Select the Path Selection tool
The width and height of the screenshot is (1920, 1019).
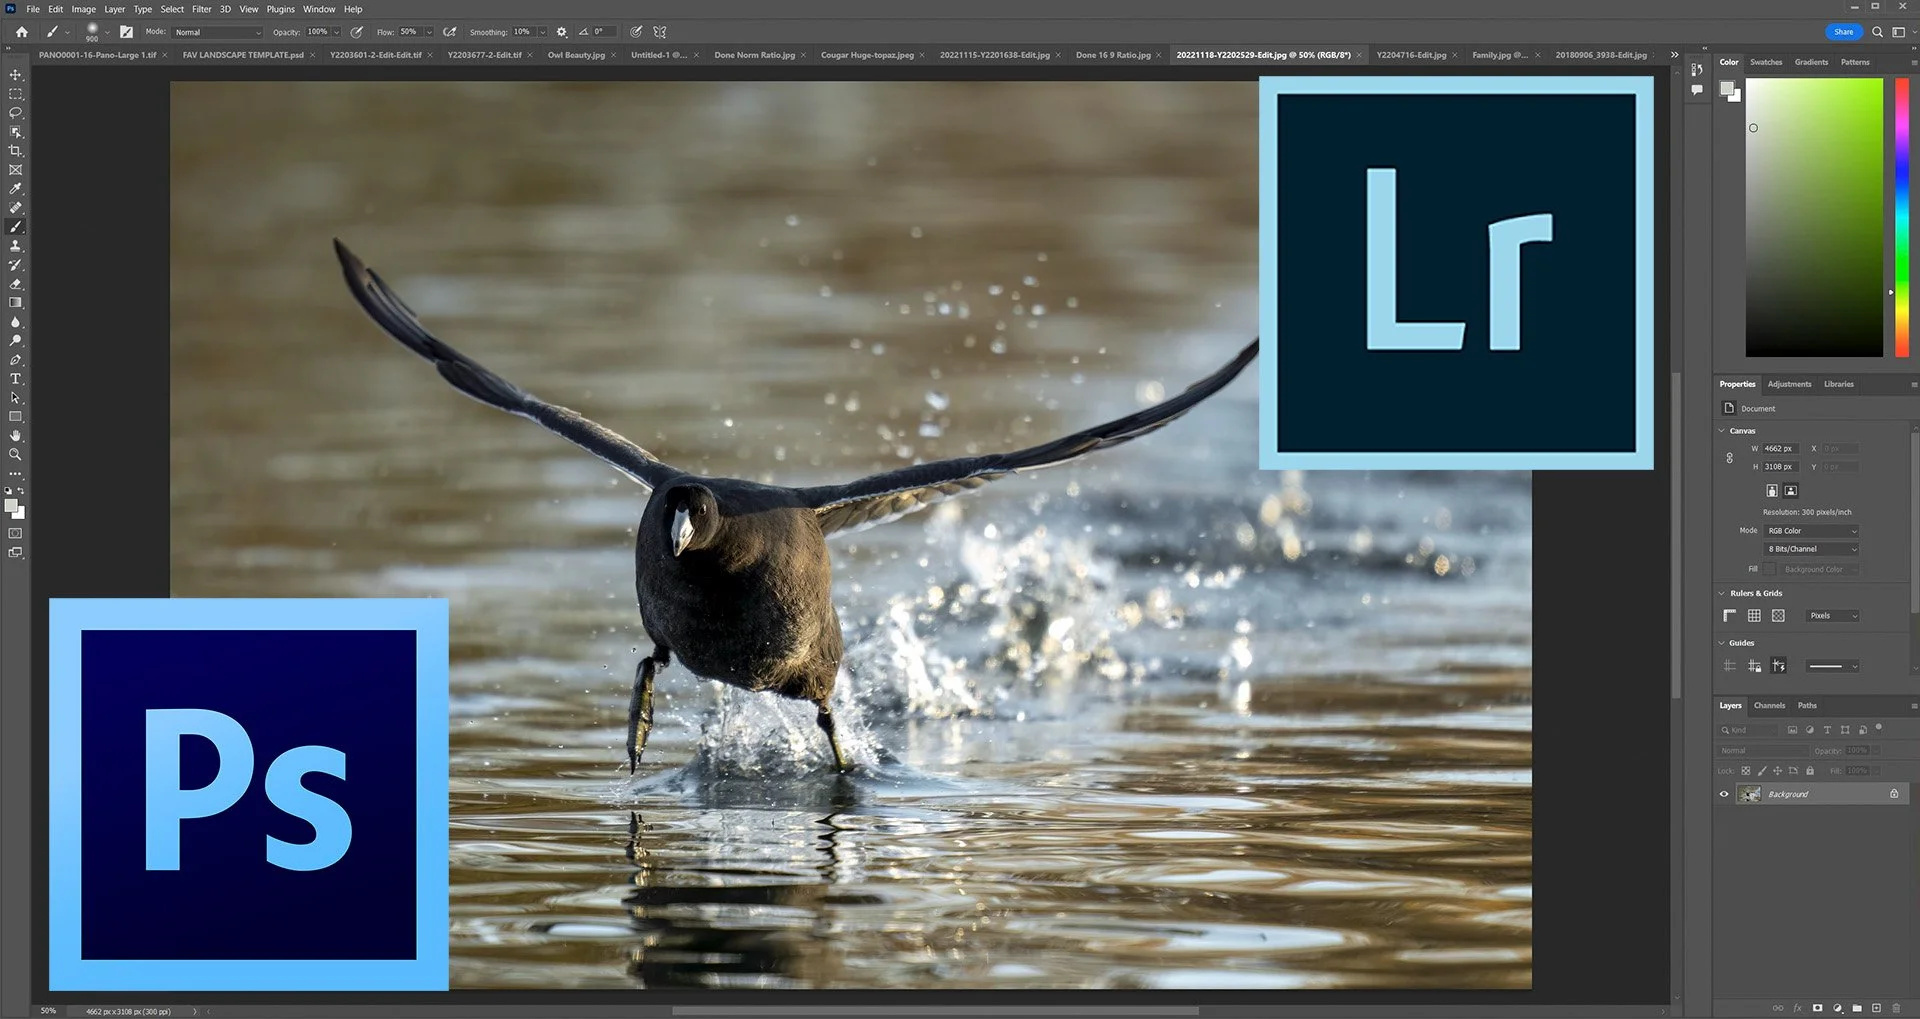click(15, 398)
